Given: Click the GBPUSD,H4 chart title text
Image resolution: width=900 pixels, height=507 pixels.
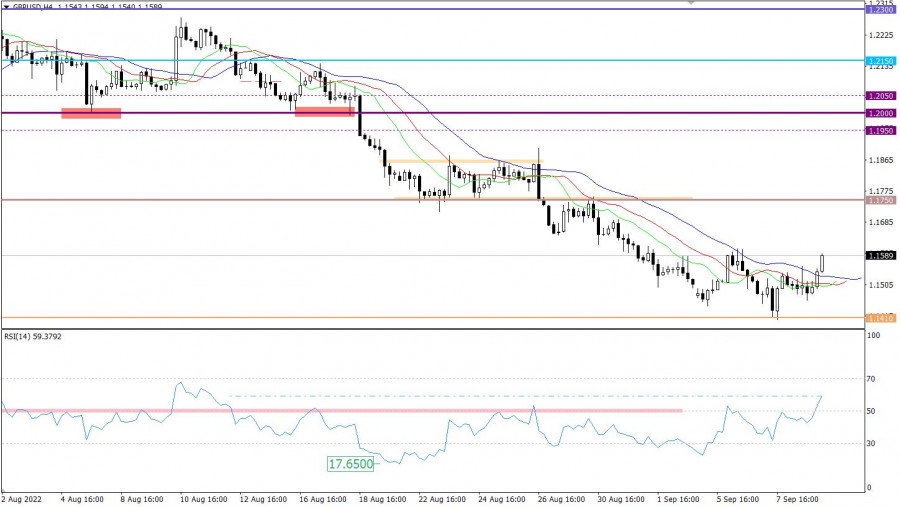Looking at the screenshot, I should (38, 5).
